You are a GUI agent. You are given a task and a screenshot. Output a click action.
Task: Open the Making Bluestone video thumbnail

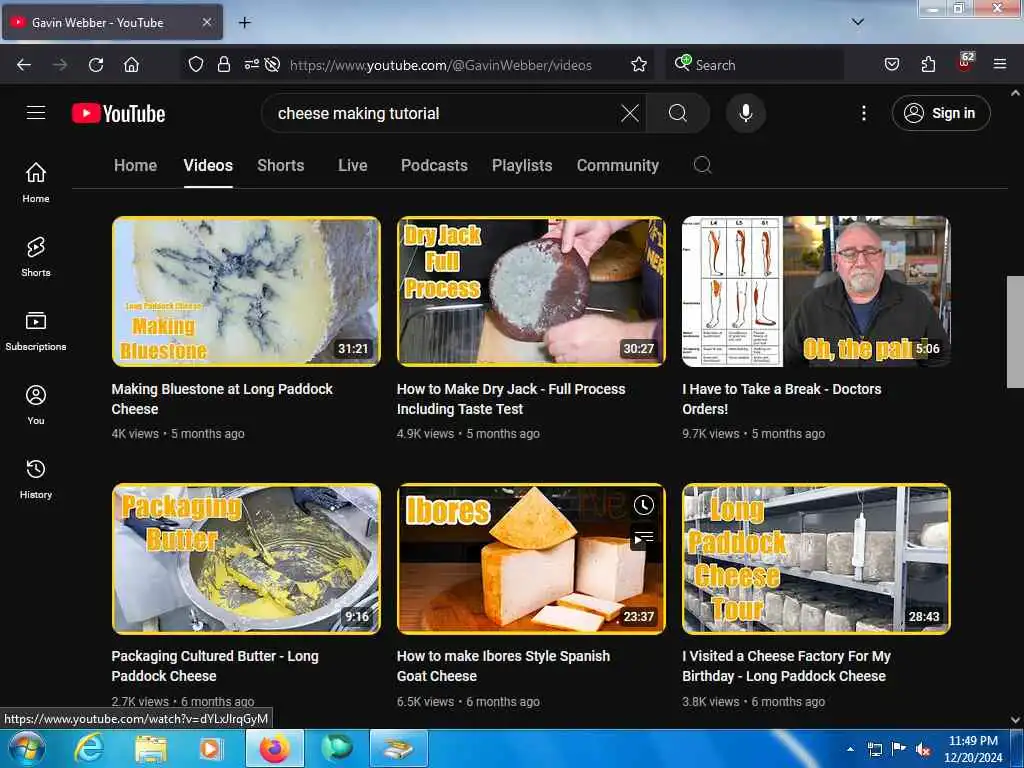[246, 291]
